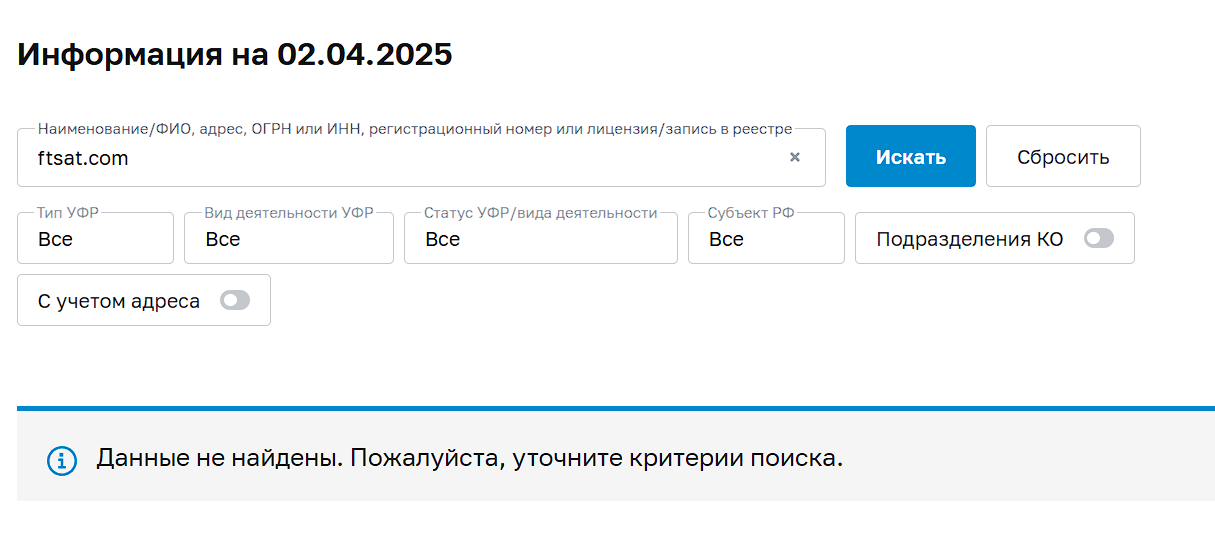
Task: Click the blue divider line above the notice
Action: point(615,408)
